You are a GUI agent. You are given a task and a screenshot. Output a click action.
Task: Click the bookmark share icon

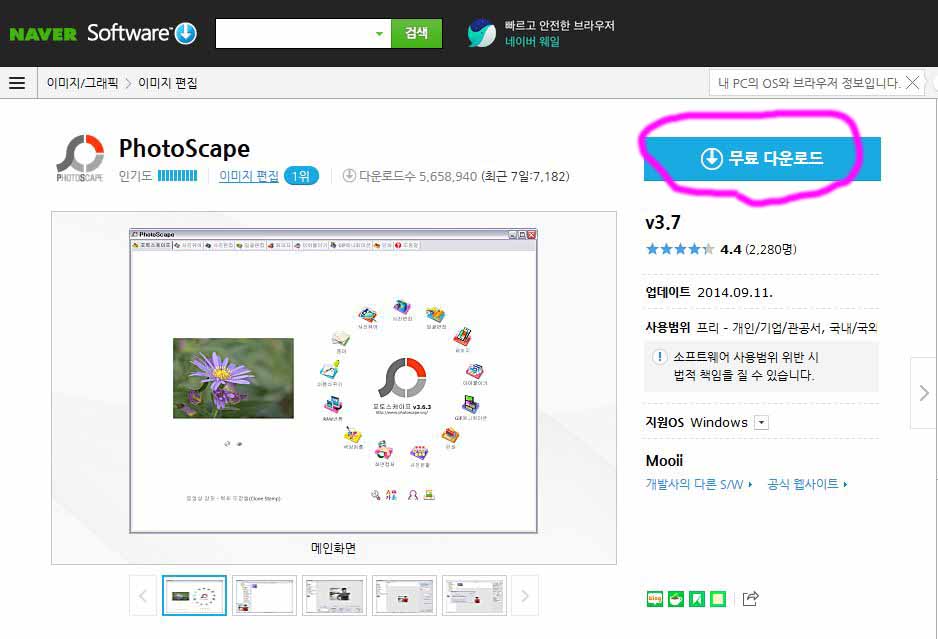point(697,598)
